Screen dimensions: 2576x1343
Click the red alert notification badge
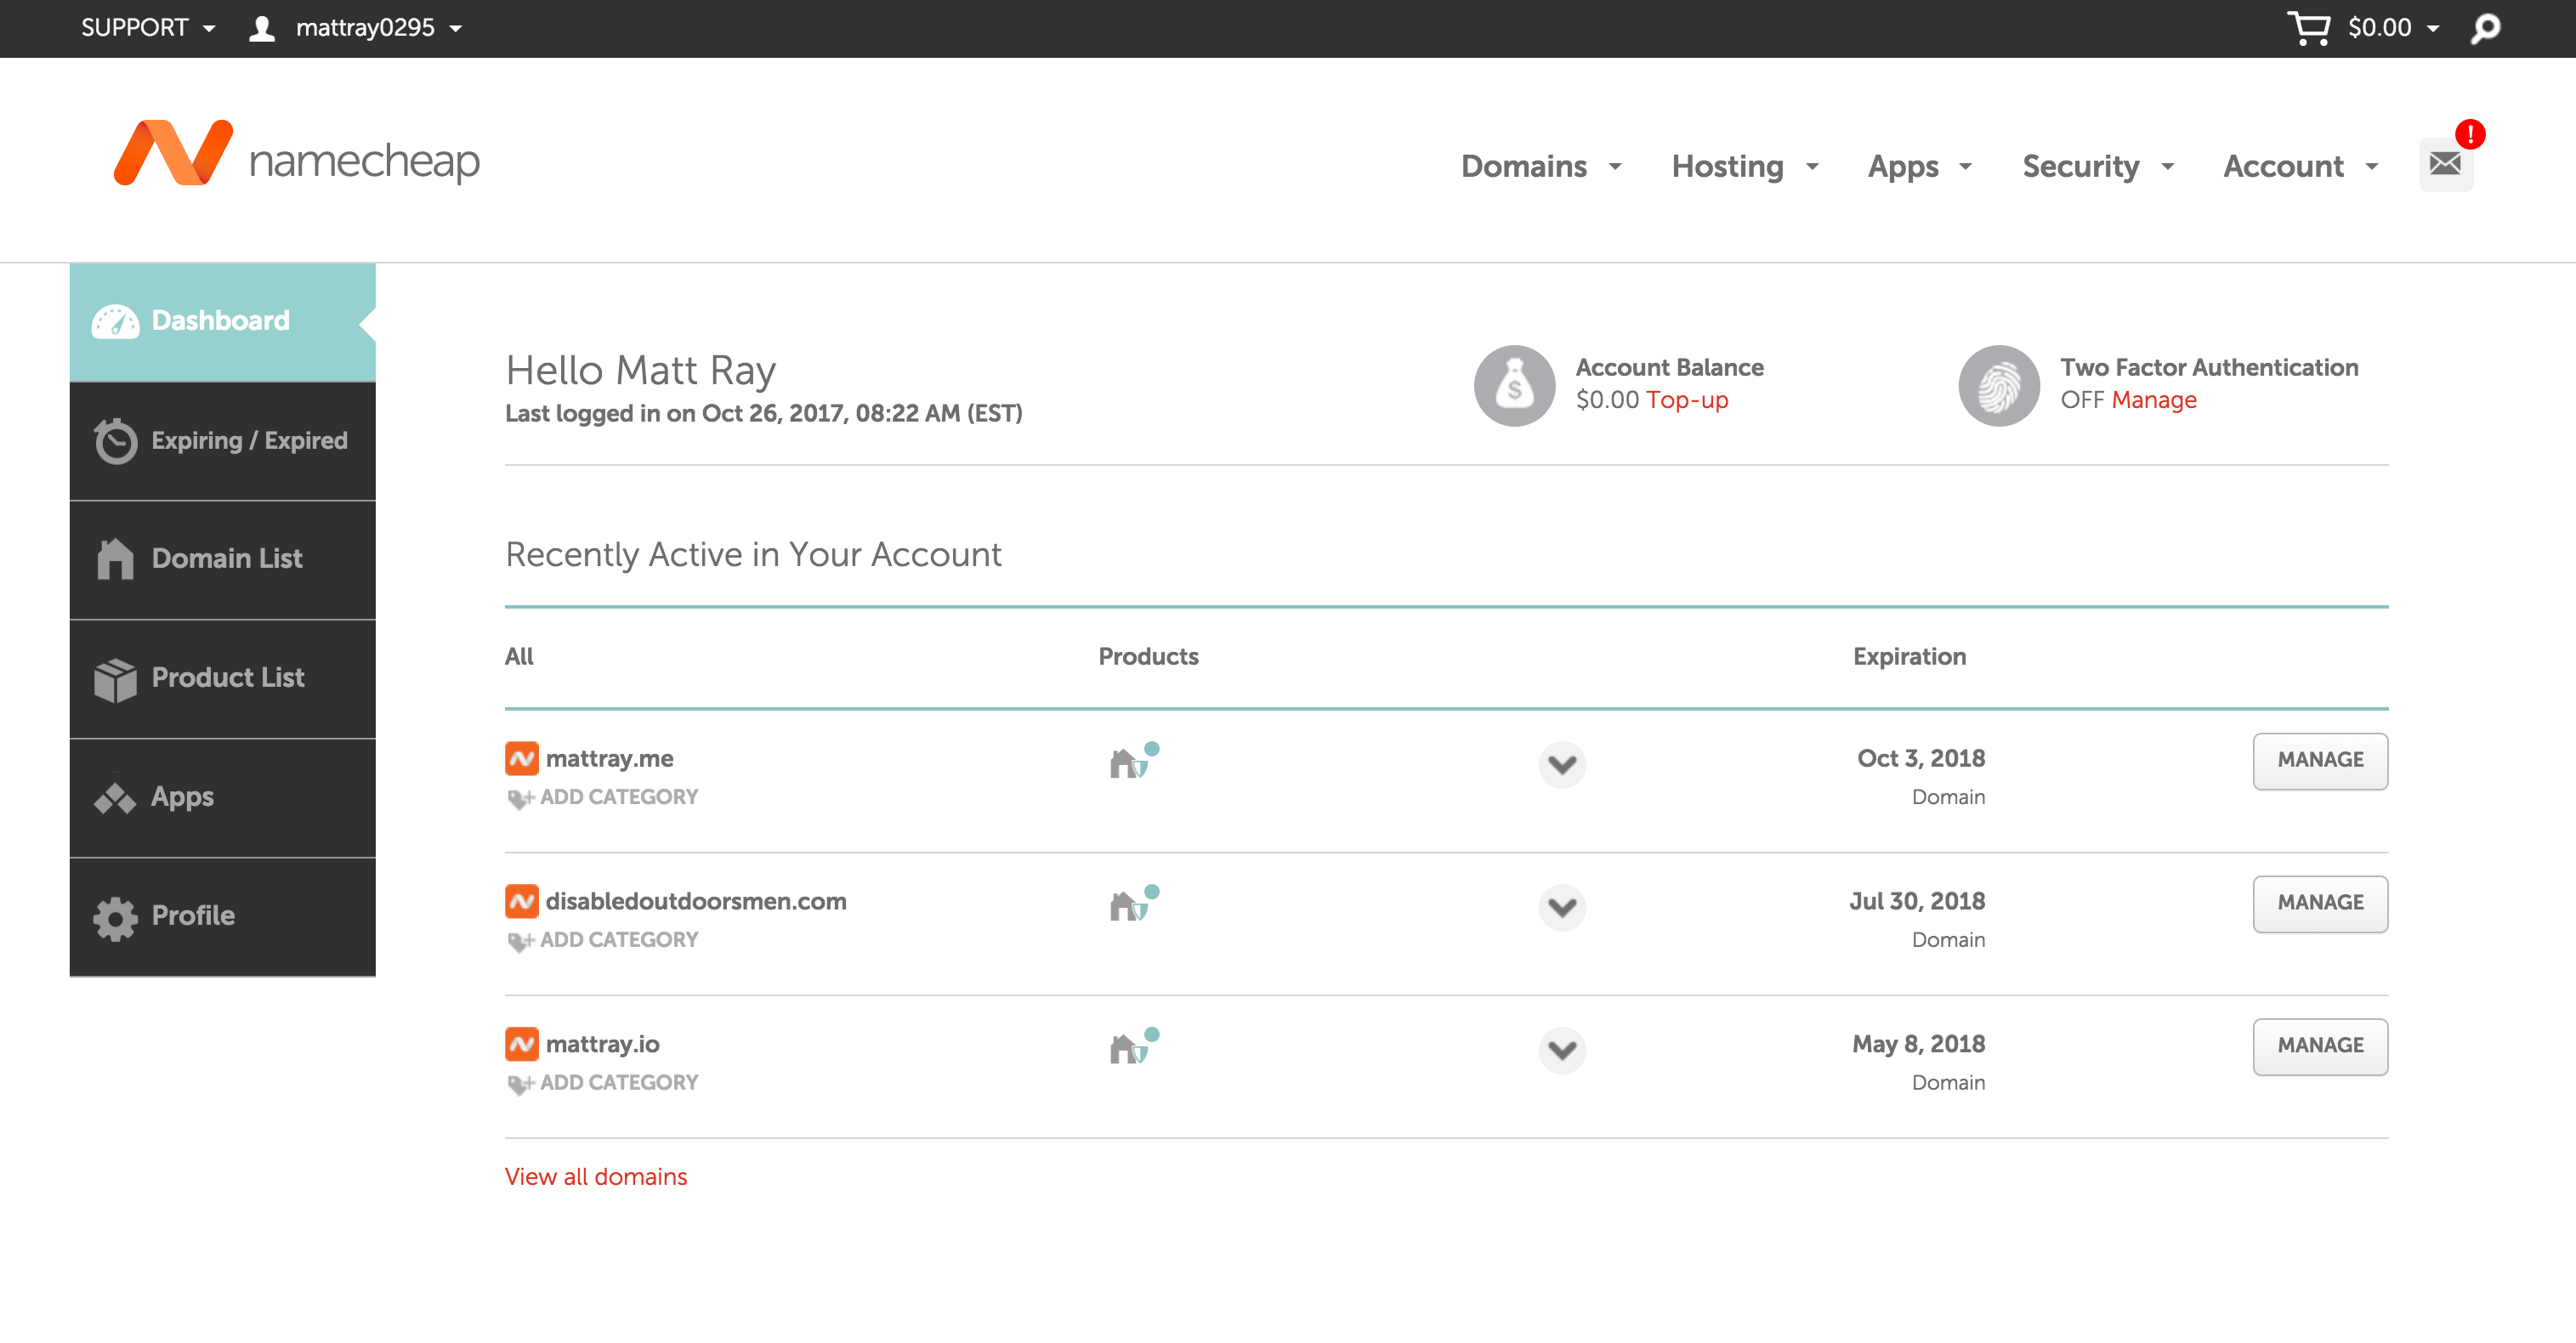[2470, 134]
